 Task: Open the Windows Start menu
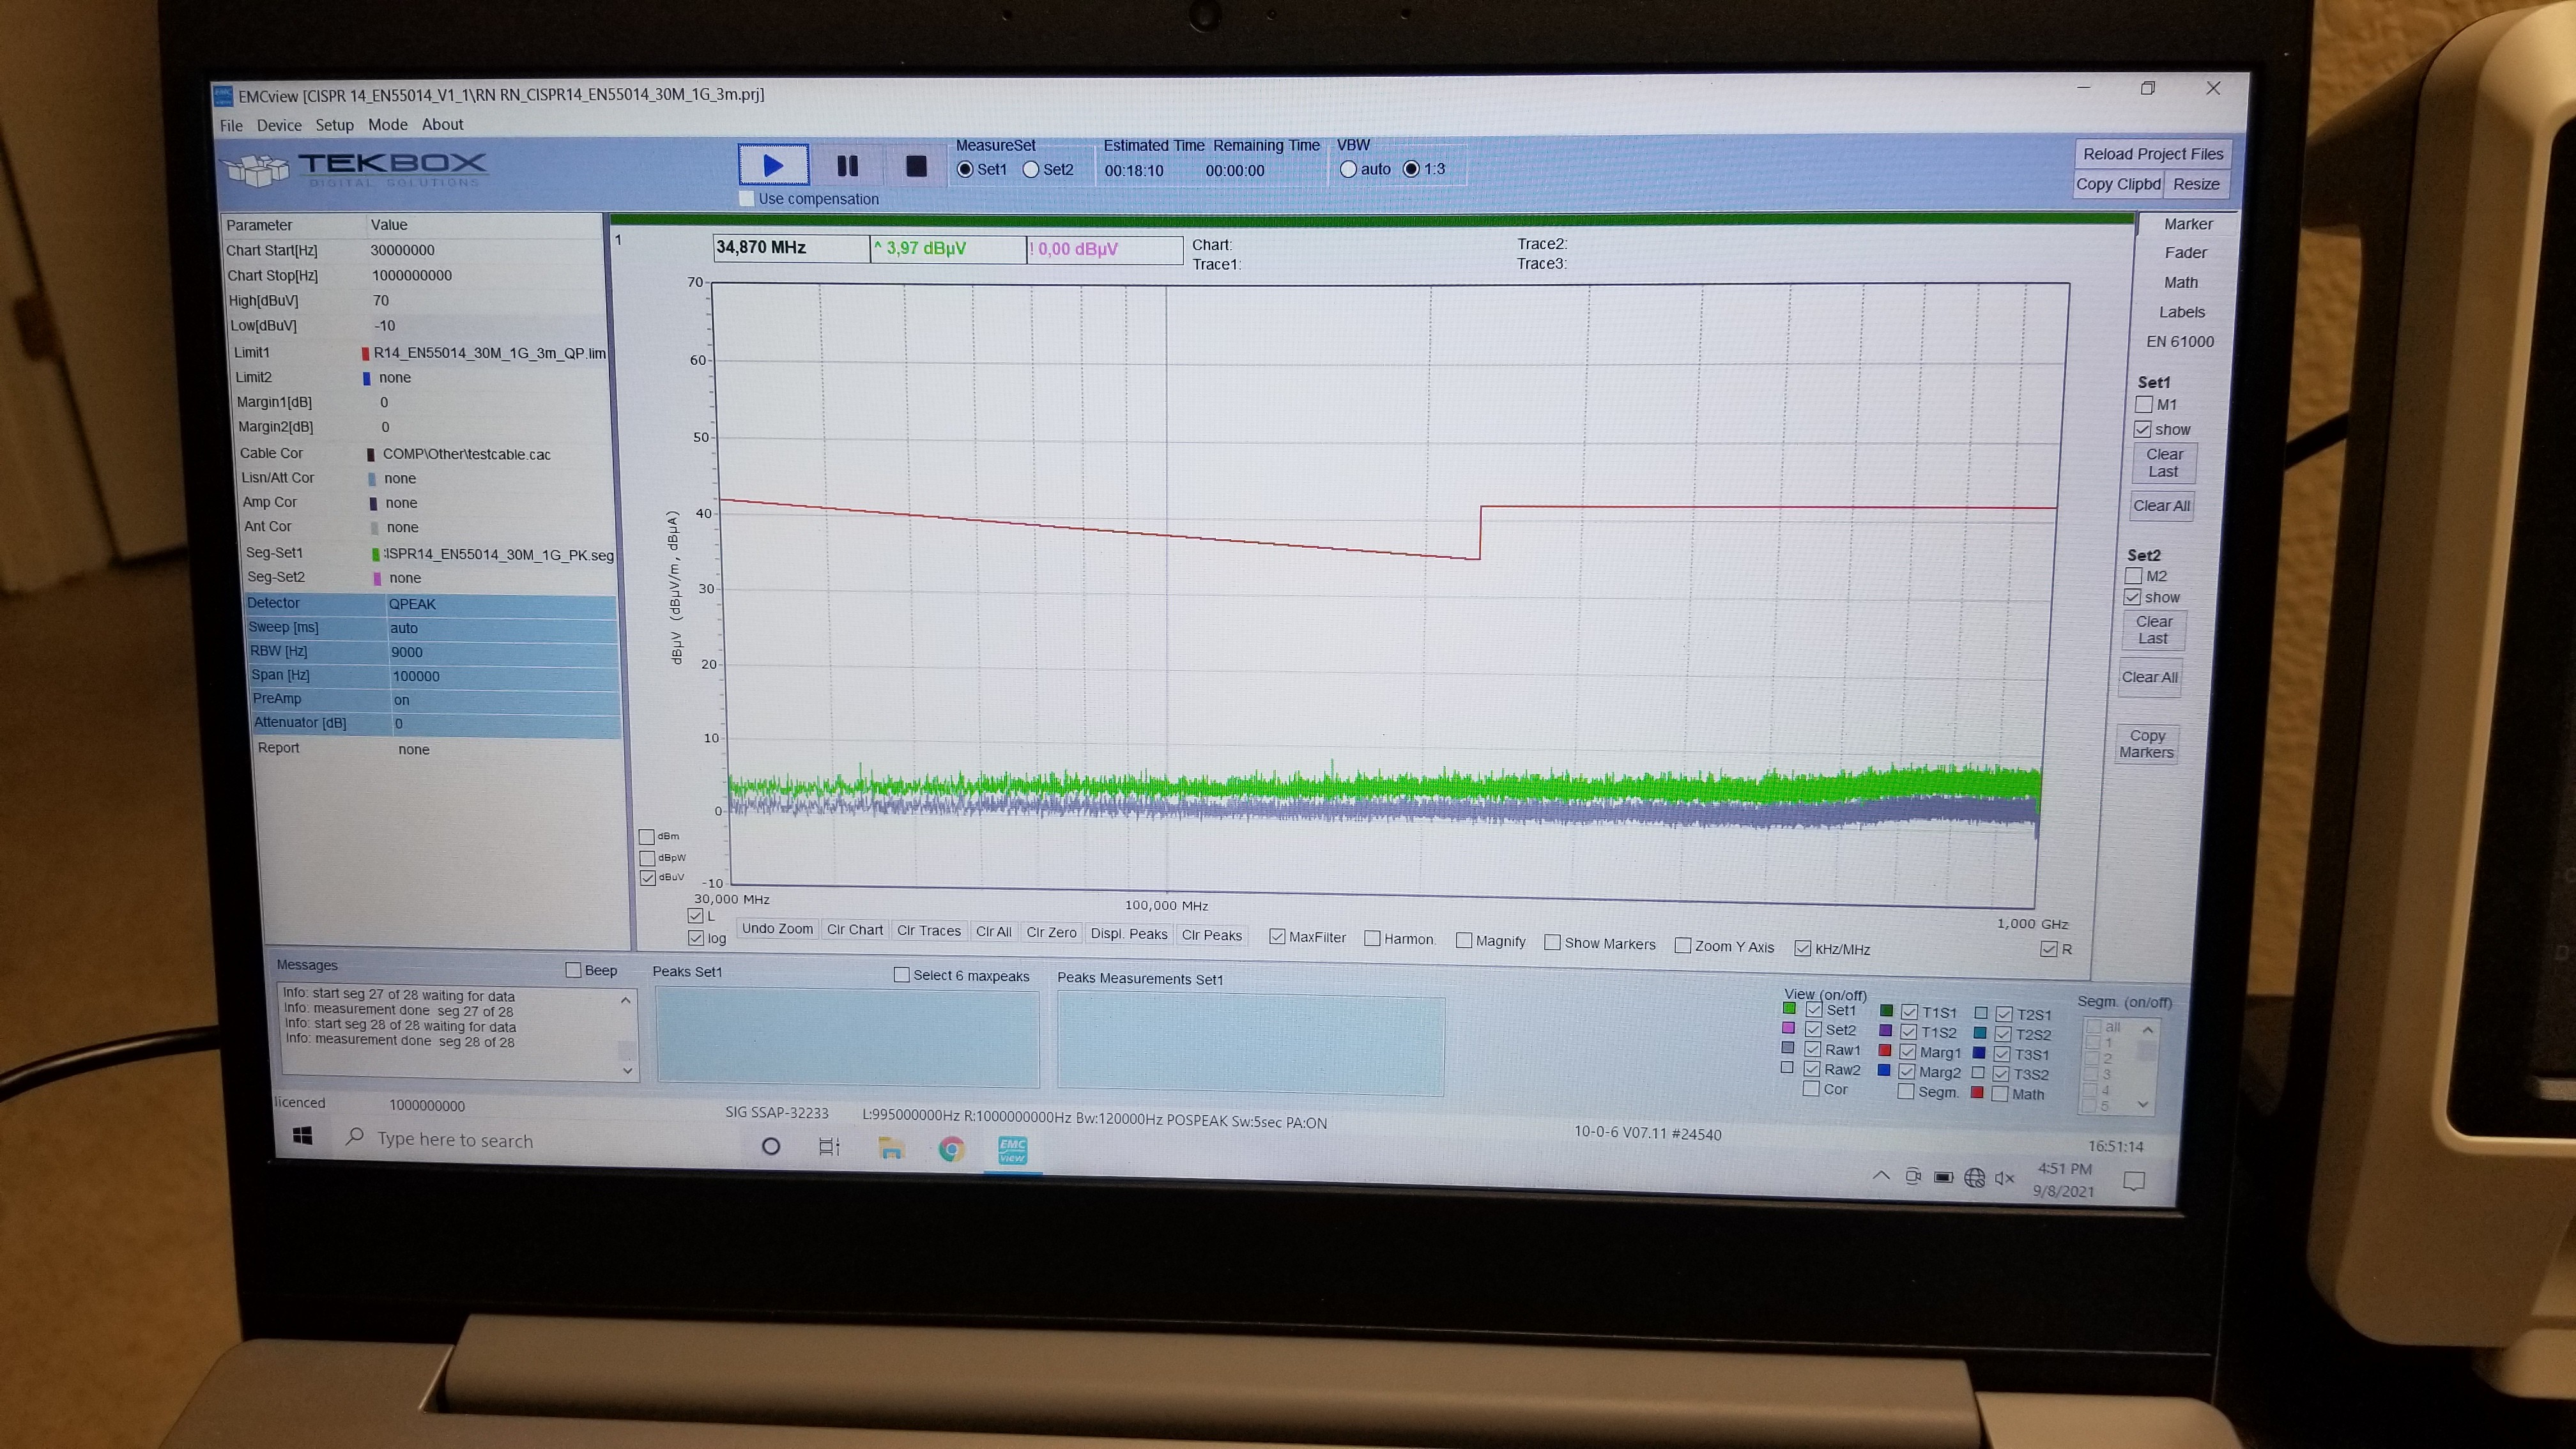coord(303,1136)
